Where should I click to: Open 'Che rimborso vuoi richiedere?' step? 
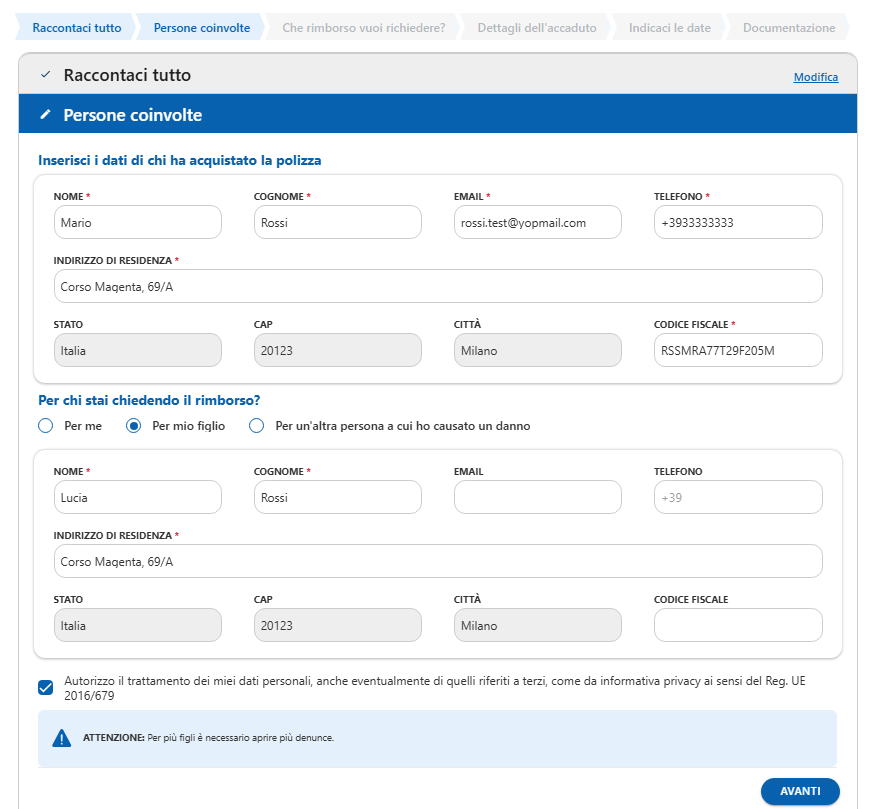coord(363,28)
